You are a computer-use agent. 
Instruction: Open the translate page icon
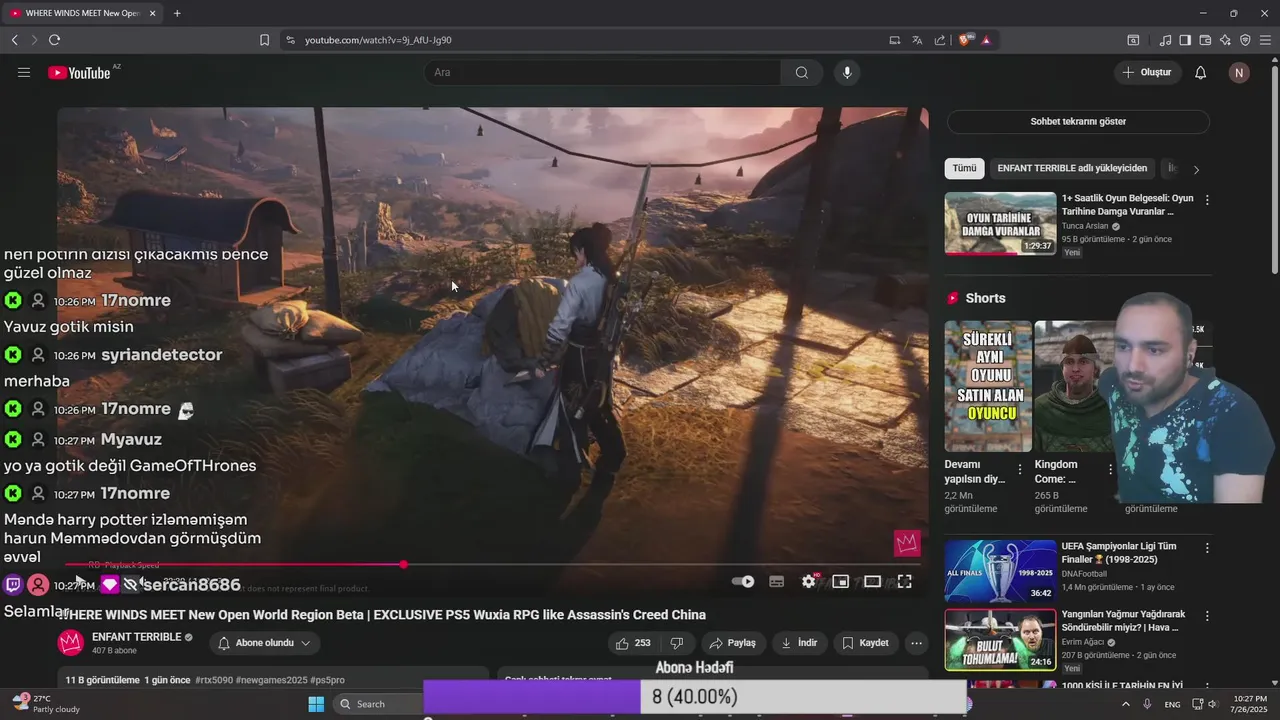pos(917,40)
